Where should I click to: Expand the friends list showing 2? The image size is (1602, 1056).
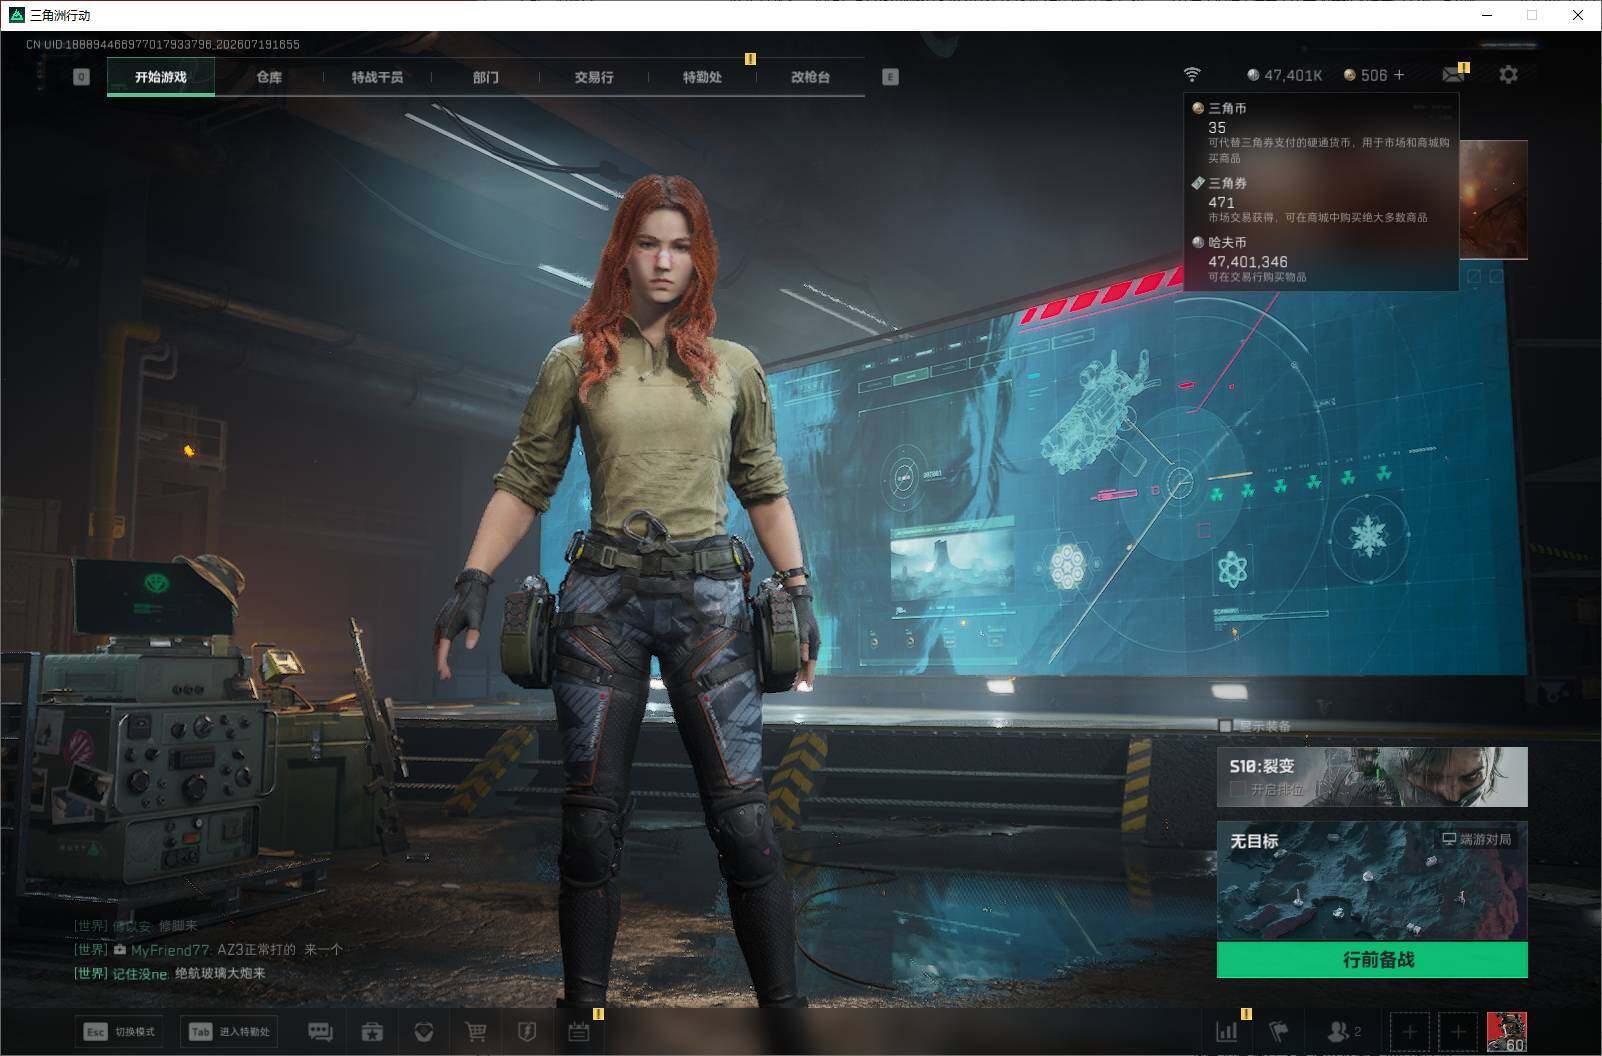1343,1031
